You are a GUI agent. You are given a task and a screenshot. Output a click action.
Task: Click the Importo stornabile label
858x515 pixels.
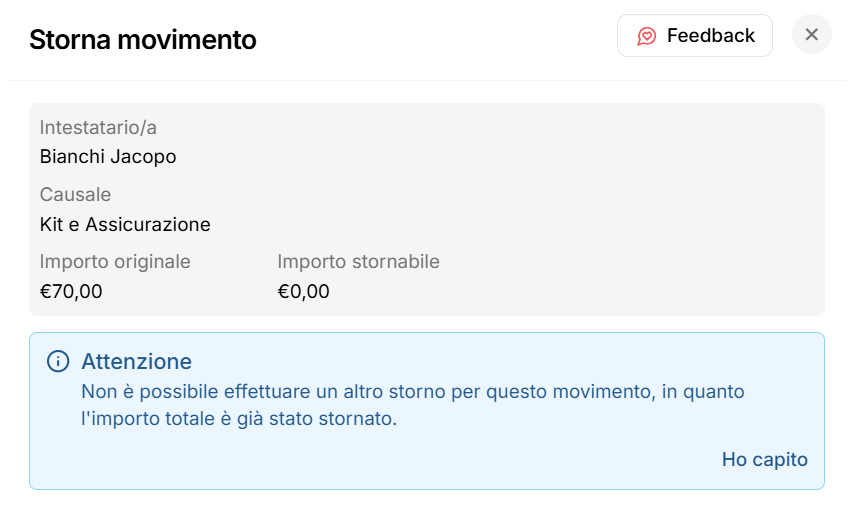(358, 262)
